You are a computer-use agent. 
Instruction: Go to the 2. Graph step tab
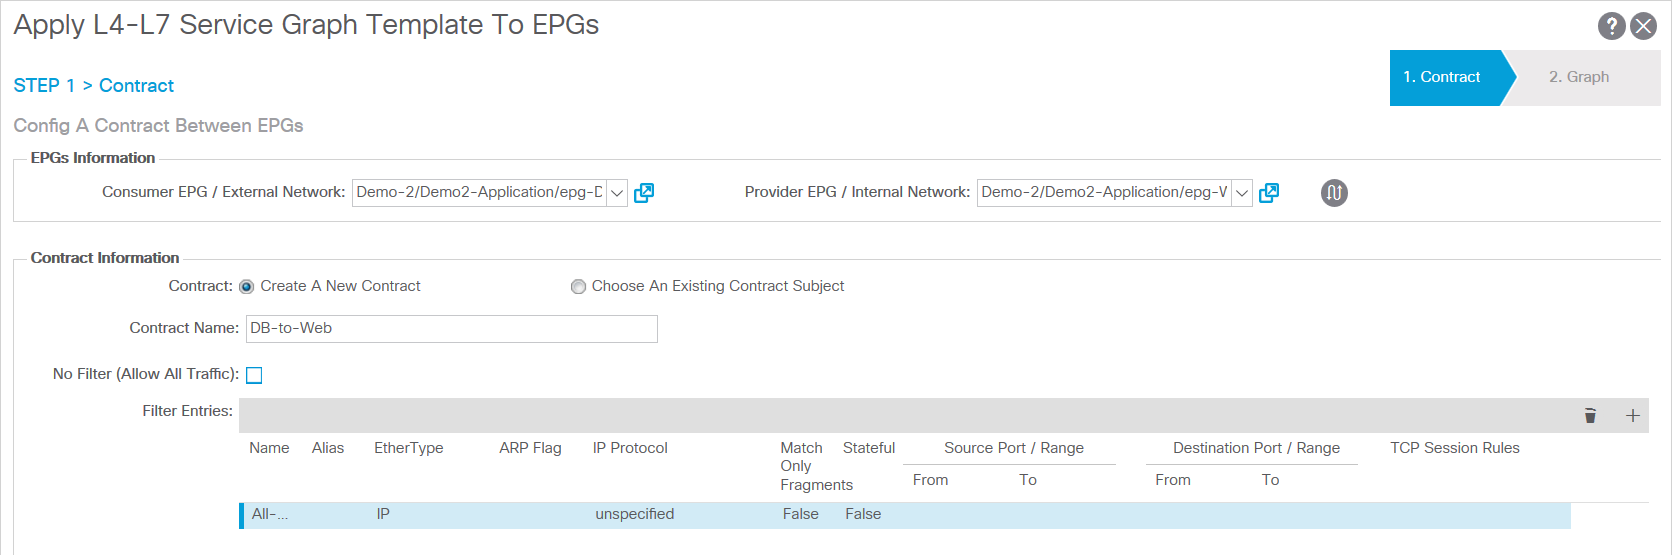pos(1578,77)
